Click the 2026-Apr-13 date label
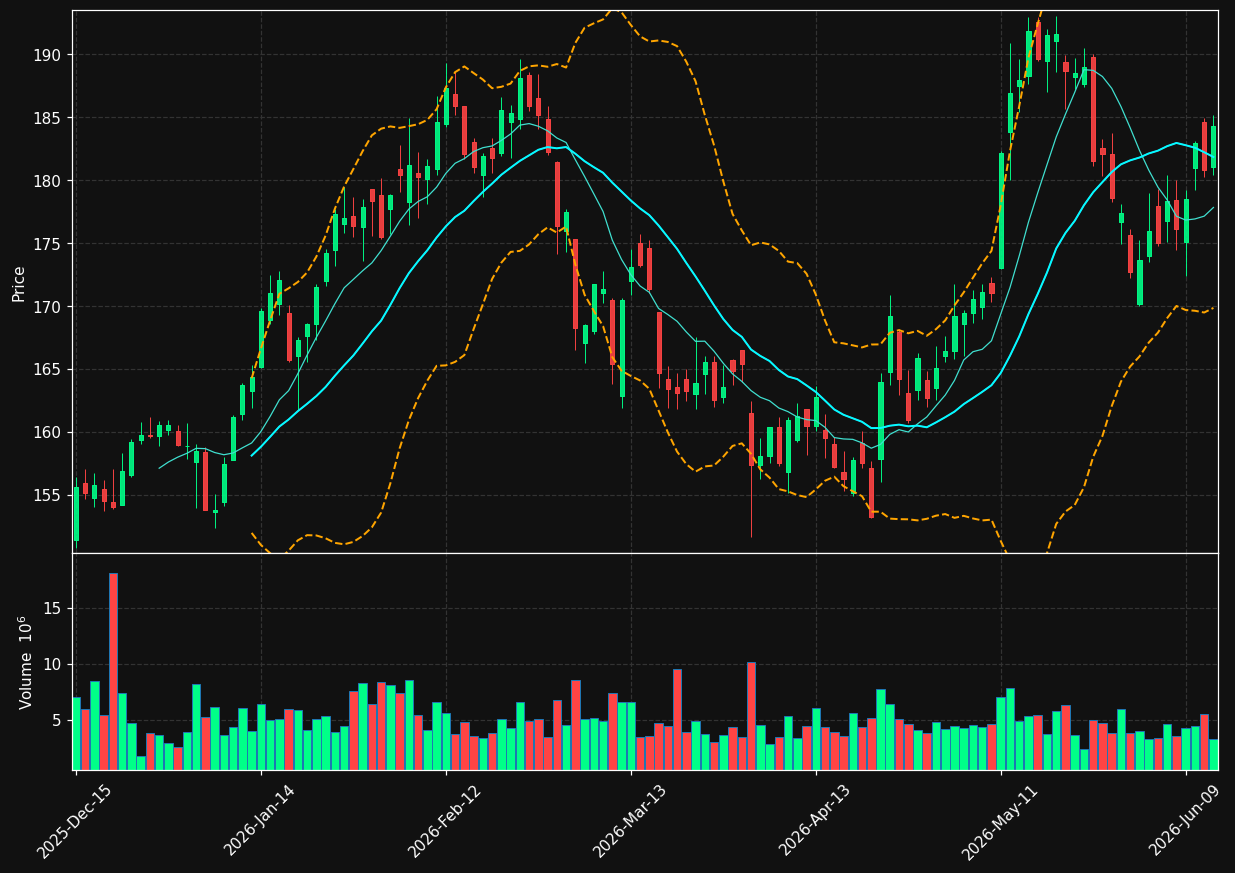The height and width of the screenshot is (873, 1235). point(815,821)
